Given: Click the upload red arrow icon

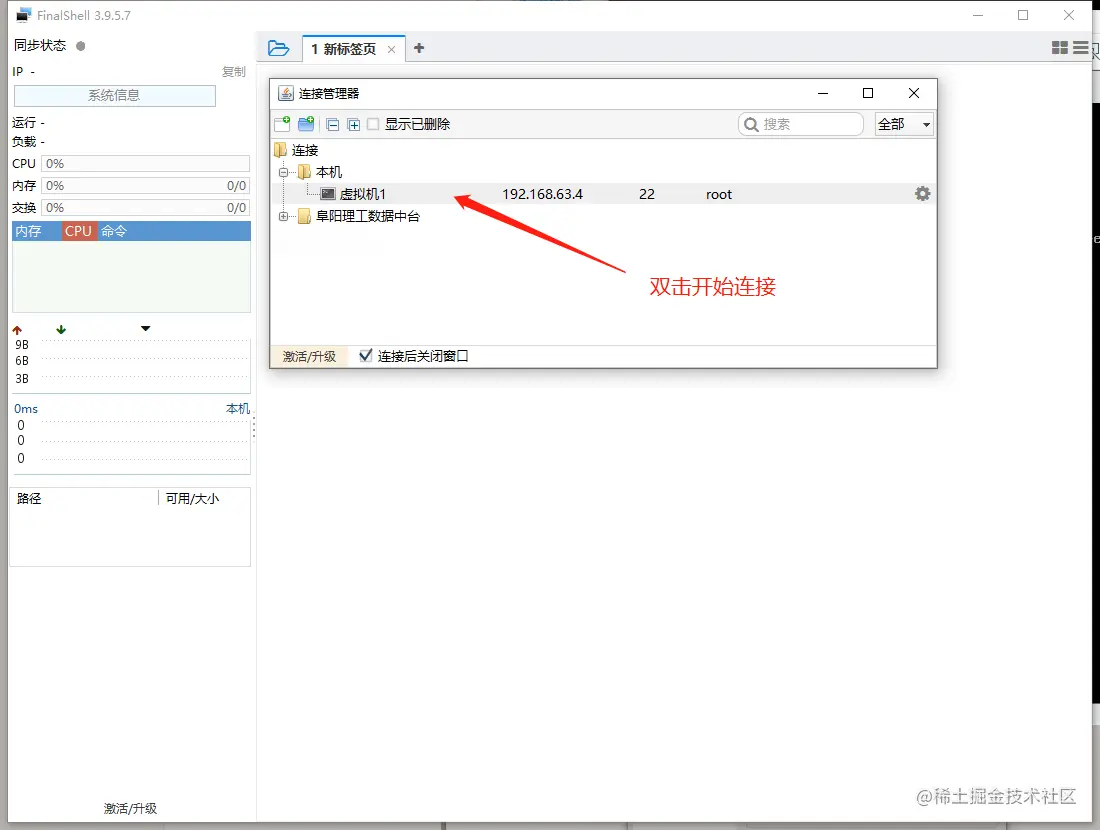Looking at the screenshot, I should [x=18, y=330].
